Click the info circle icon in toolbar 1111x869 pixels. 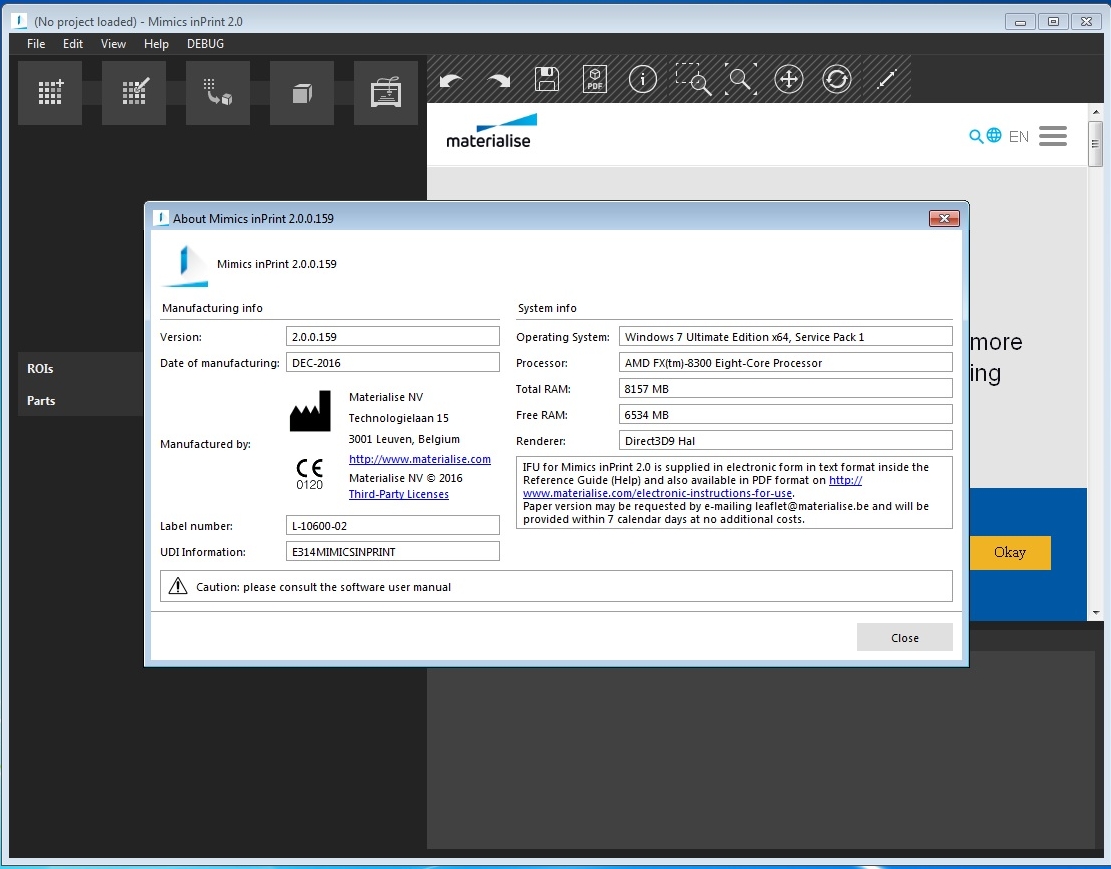pyautogui.click(x=643, y=80)
